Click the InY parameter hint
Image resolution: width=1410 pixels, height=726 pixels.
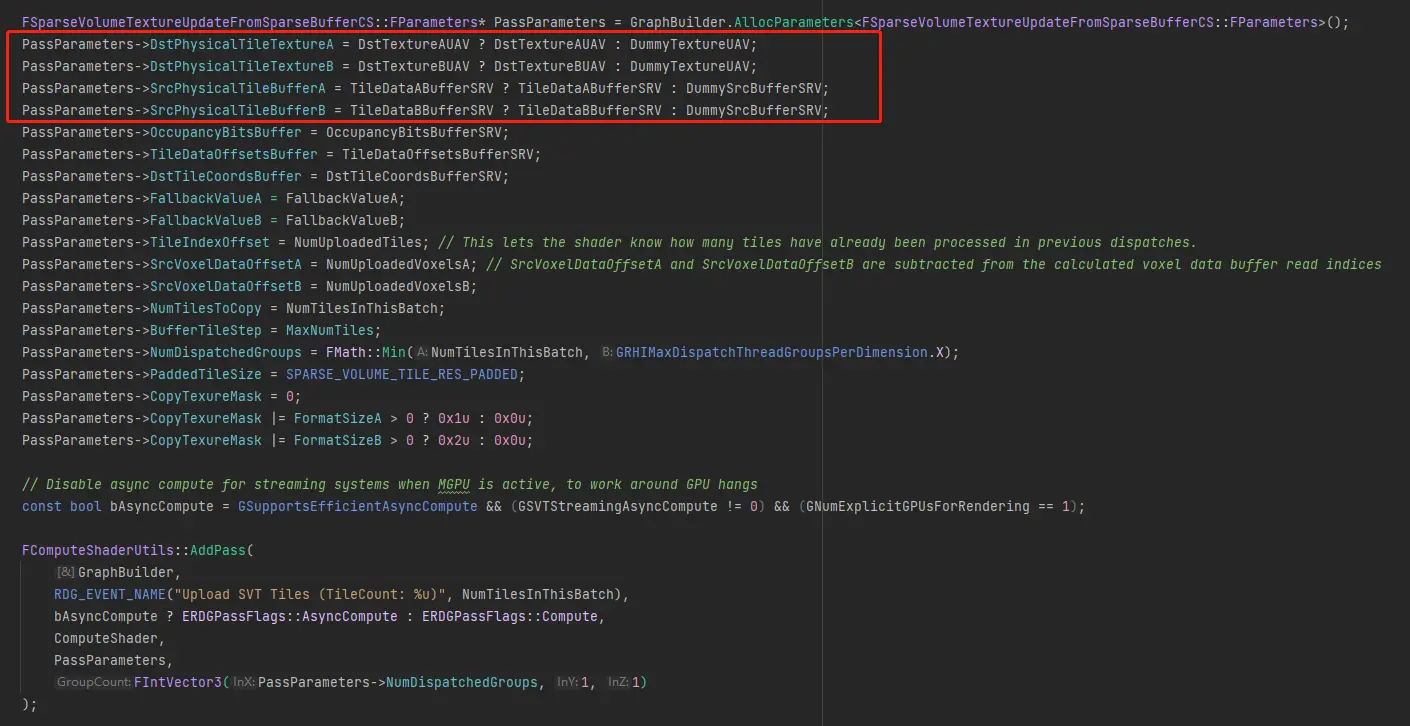(x=565, y=682)
